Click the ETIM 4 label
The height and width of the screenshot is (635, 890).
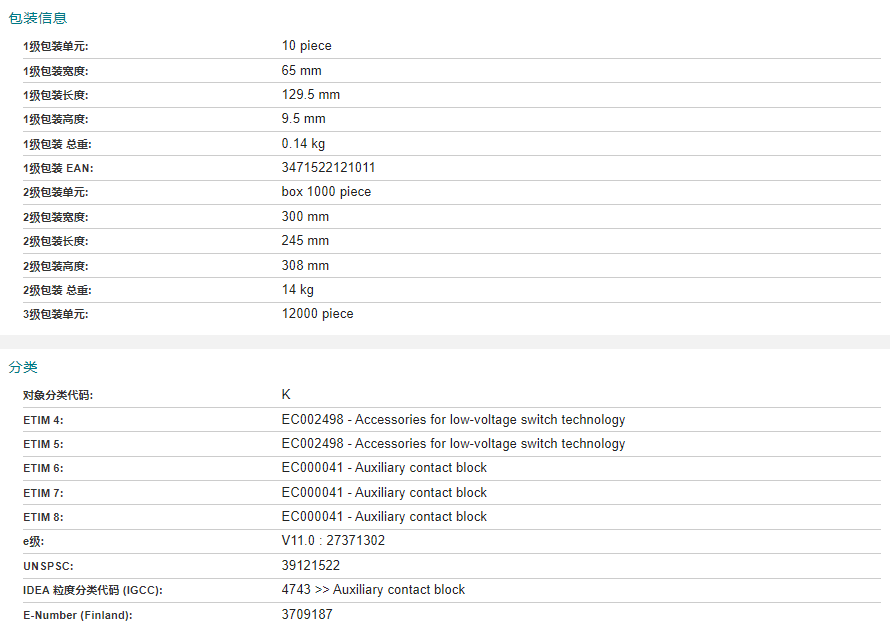click(x=43, y=420)
